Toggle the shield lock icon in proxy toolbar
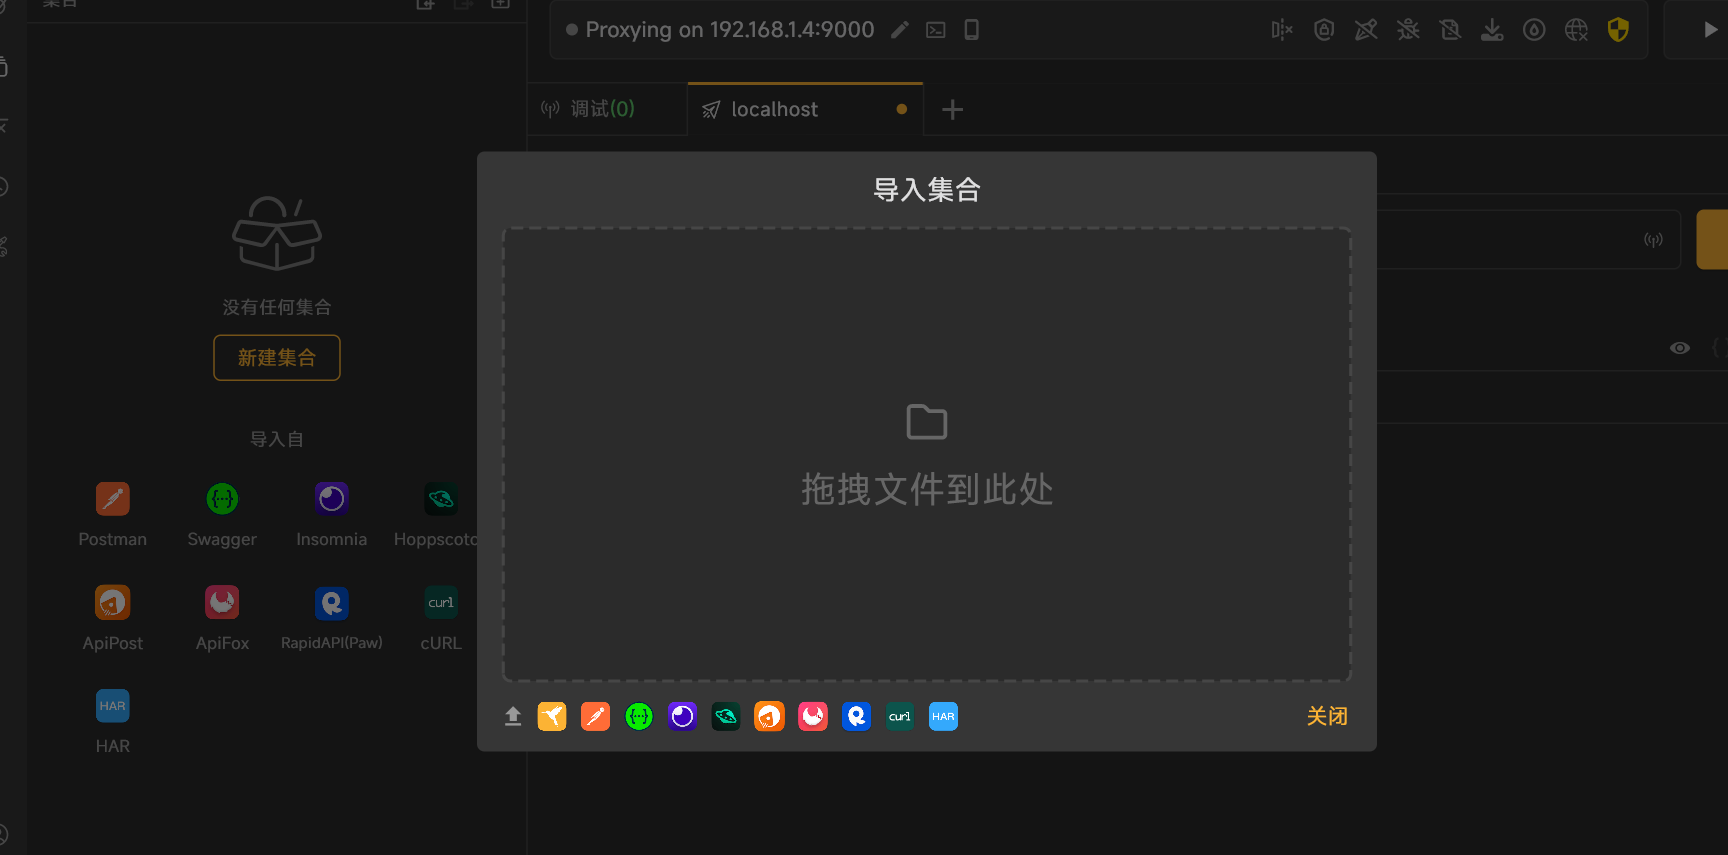Viewport: 1728px width, 855px height. (1324, 30)
